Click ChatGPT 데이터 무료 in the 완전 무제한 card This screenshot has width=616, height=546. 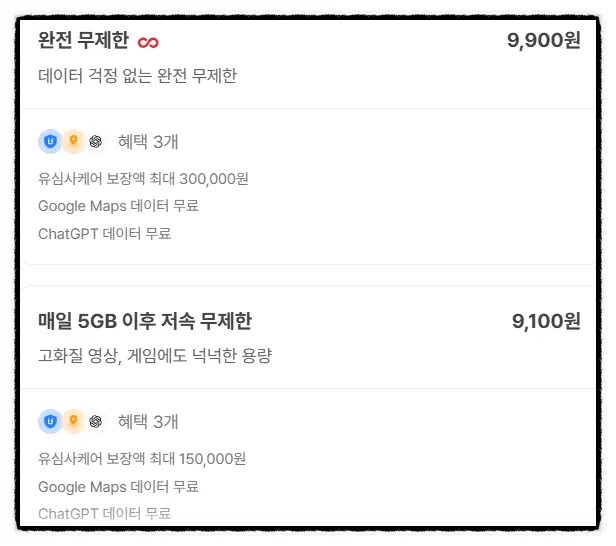104,234
